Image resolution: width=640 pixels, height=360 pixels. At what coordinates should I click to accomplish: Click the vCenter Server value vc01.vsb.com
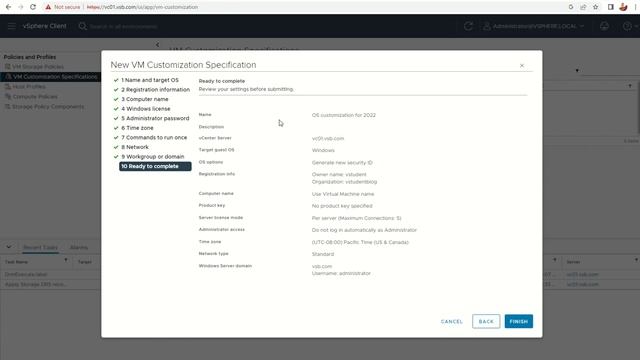[x=328, y=138]
